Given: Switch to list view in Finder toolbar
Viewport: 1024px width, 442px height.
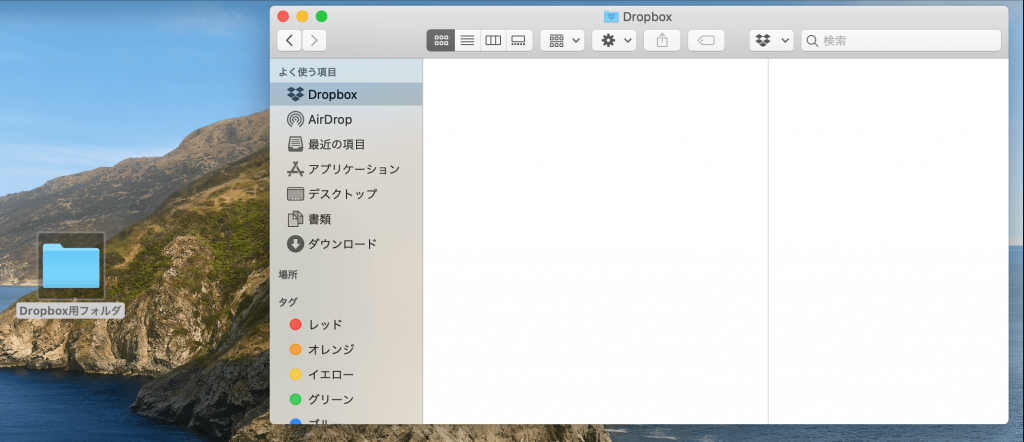Looking at the screenshot, I should (x=467, y=40).
